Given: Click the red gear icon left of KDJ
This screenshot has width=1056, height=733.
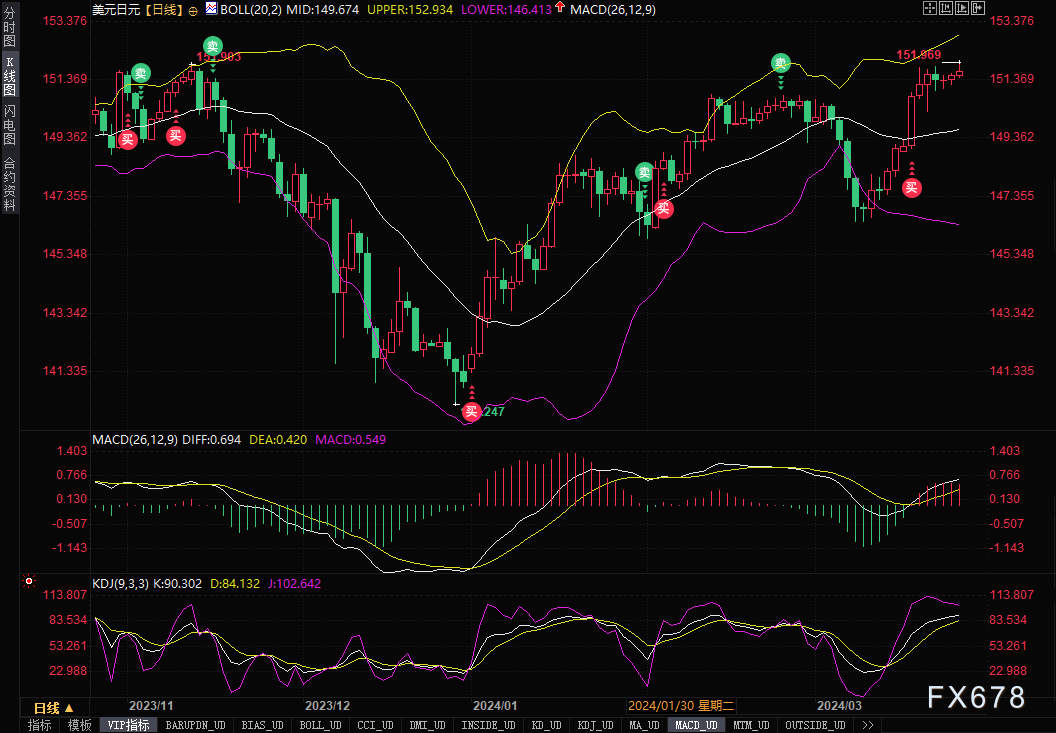Looking at the screenshot, I should pyautogui.click(x=29, y=582).
